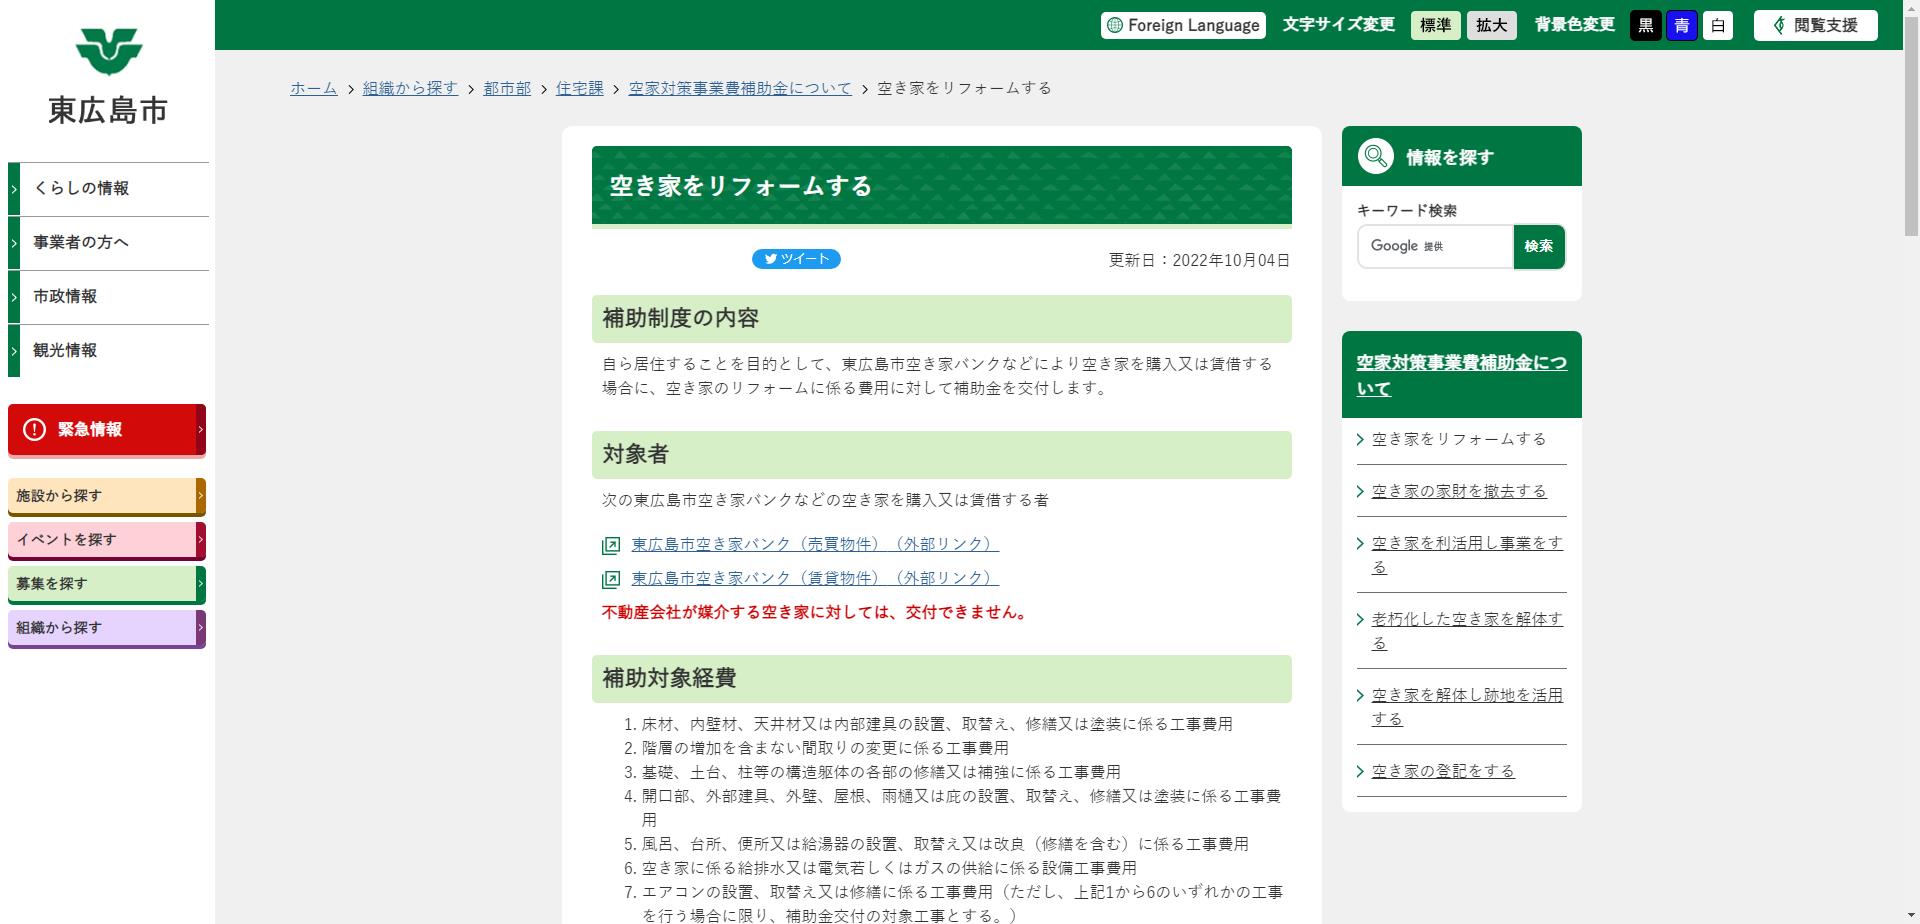
Task: Open 緊急情報 emergency information
Action: [x=107, y=430]
